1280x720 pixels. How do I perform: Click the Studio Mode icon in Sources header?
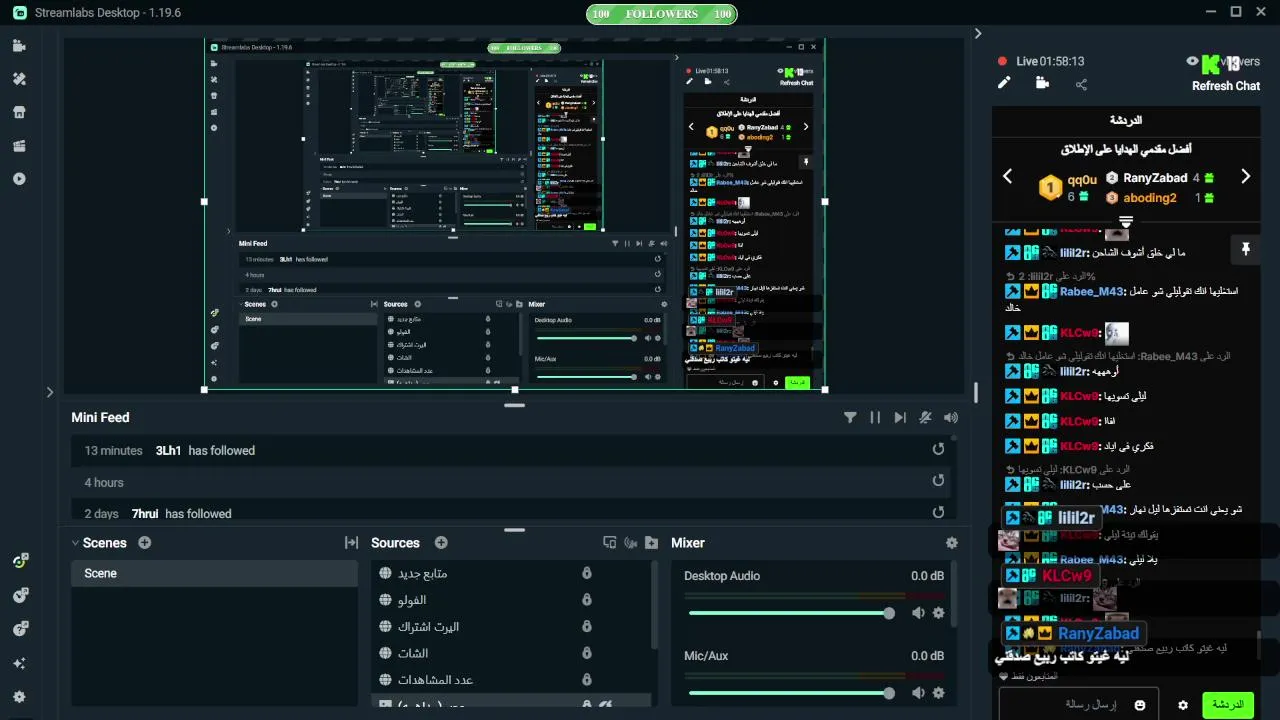[x=610, y=543]
